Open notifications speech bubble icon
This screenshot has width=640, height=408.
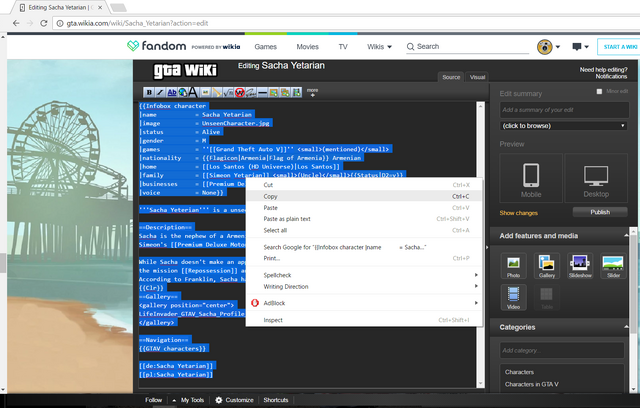pos(580,47)
